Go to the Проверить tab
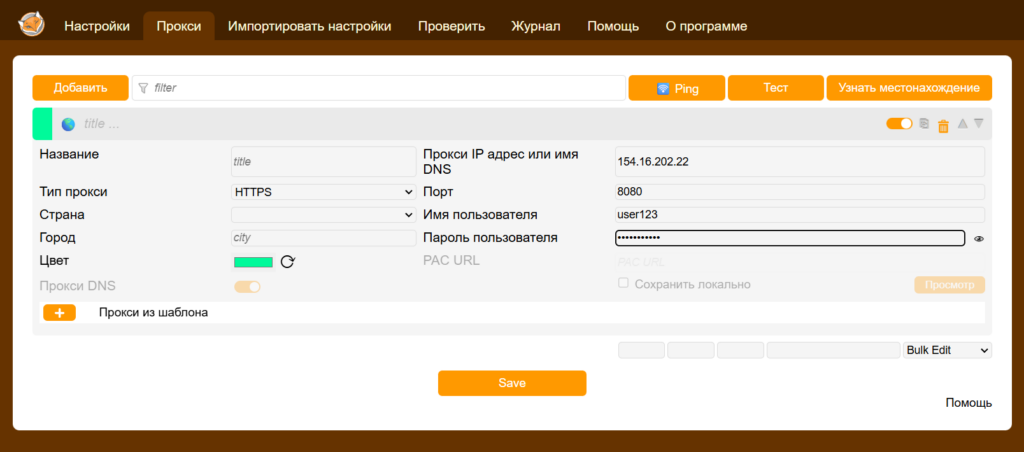Viewport: 1024px width, 452px height. [452, 27]
